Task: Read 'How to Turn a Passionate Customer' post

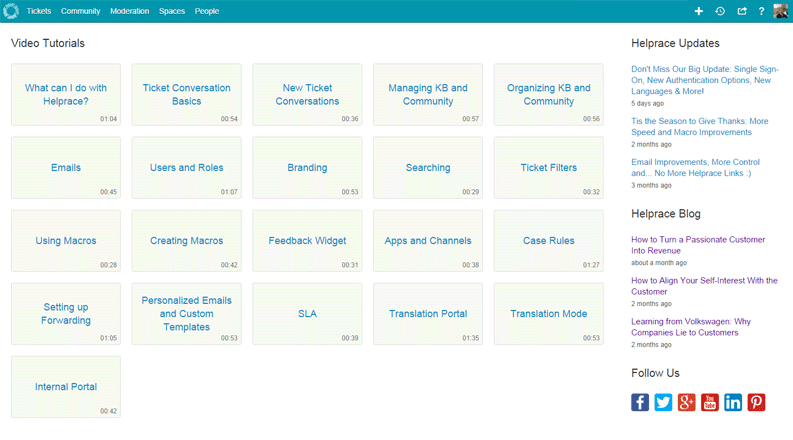Action: point(698,245)
